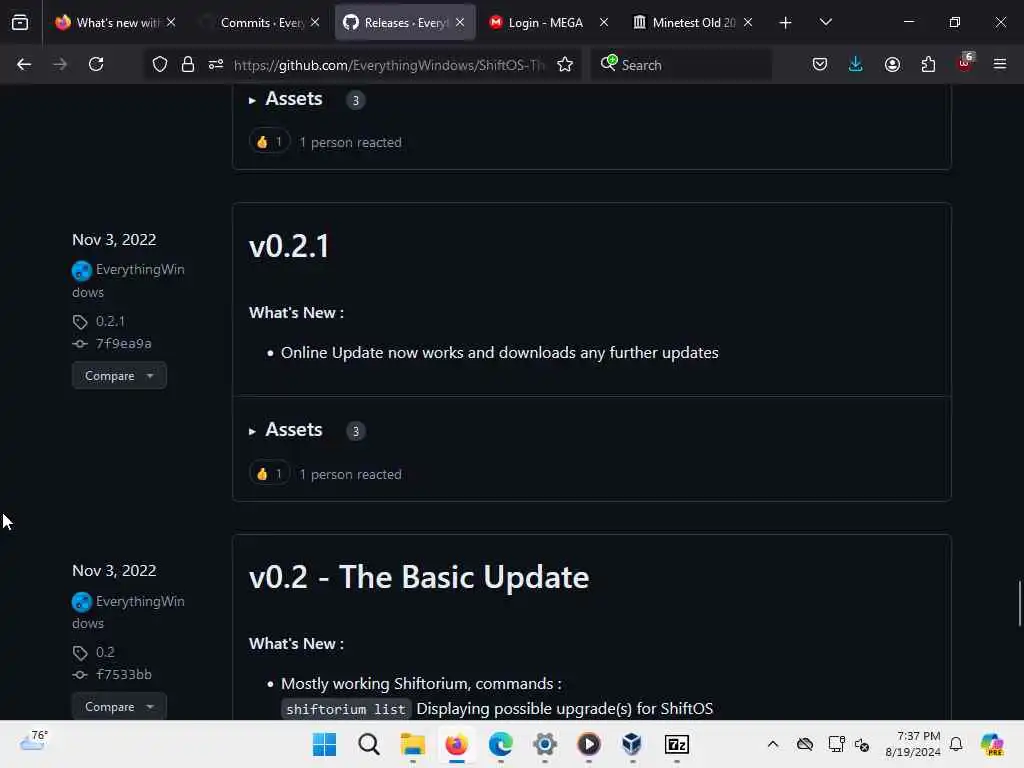Screen dimensions: 1024x768
Task: Open the uBlock Origin extension icon
Action: 965,63
